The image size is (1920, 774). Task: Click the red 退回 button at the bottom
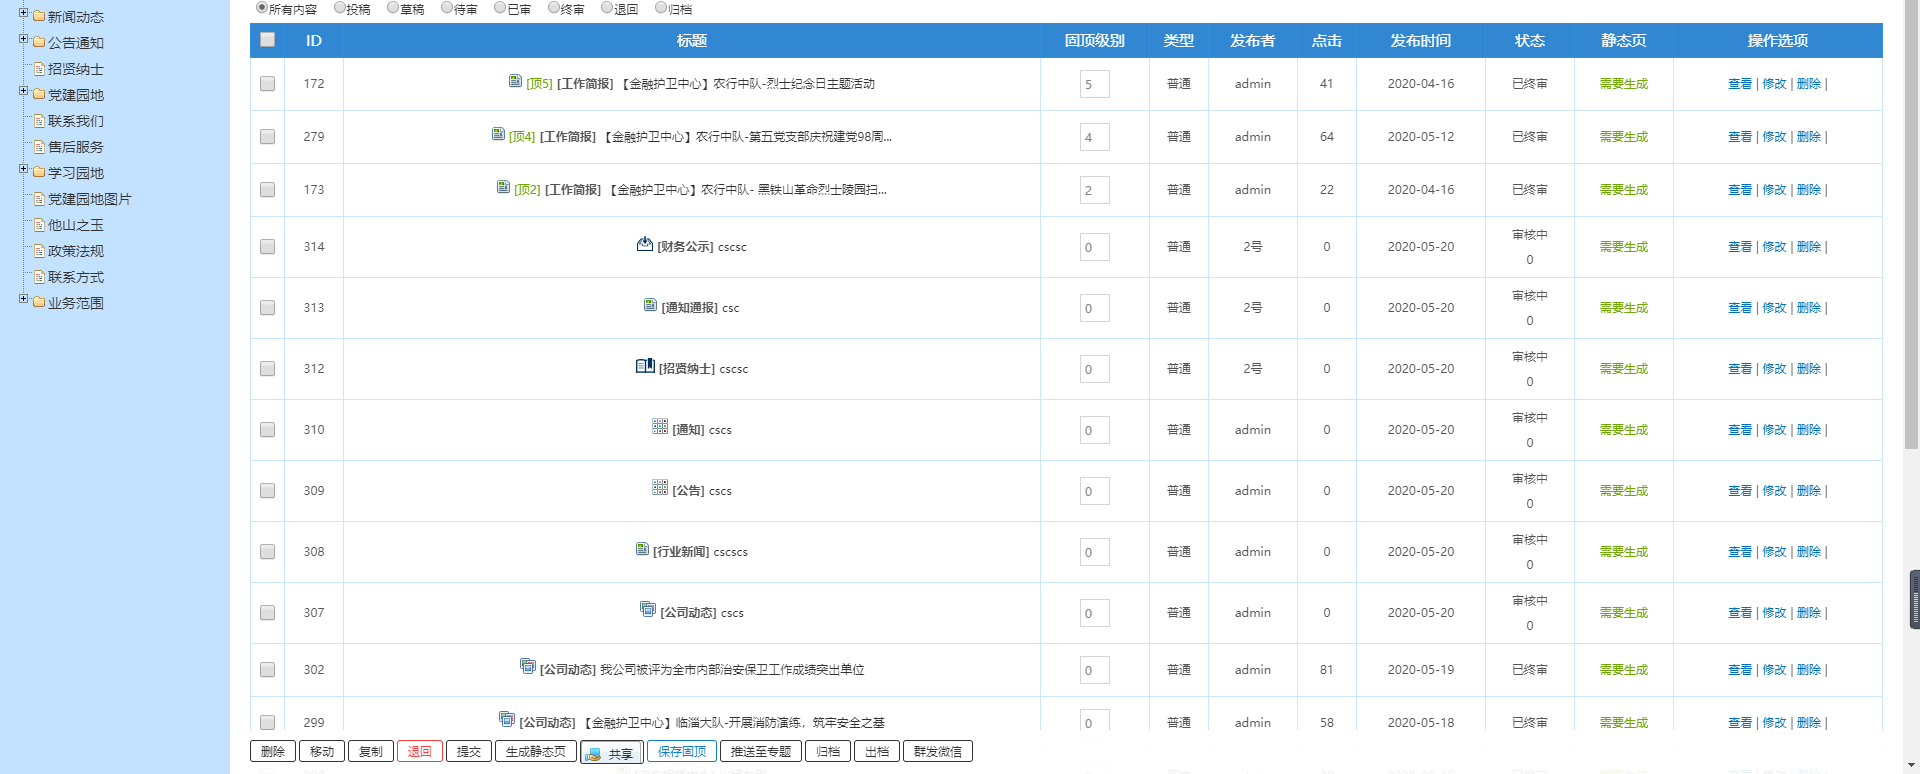(x=420, y=752)
